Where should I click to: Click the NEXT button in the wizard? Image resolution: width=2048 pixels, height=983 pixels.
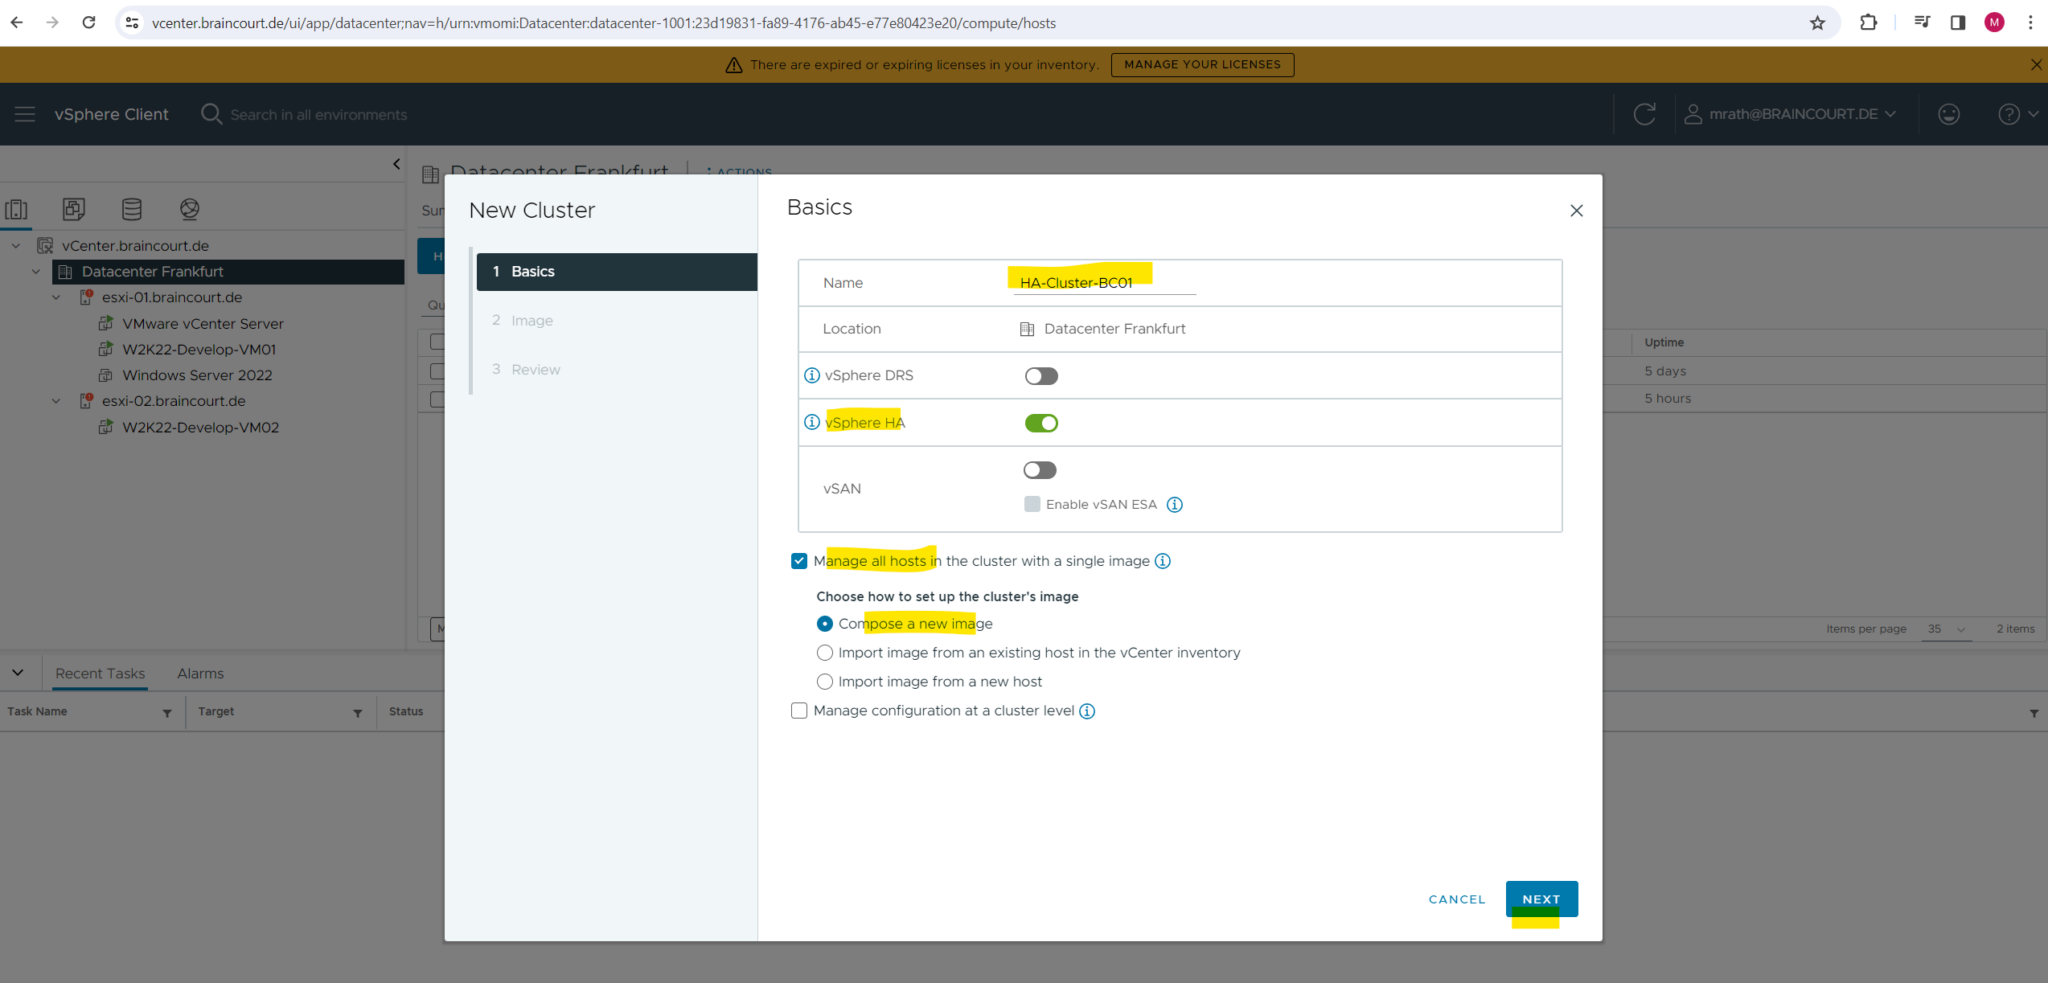click(1541, 898)
